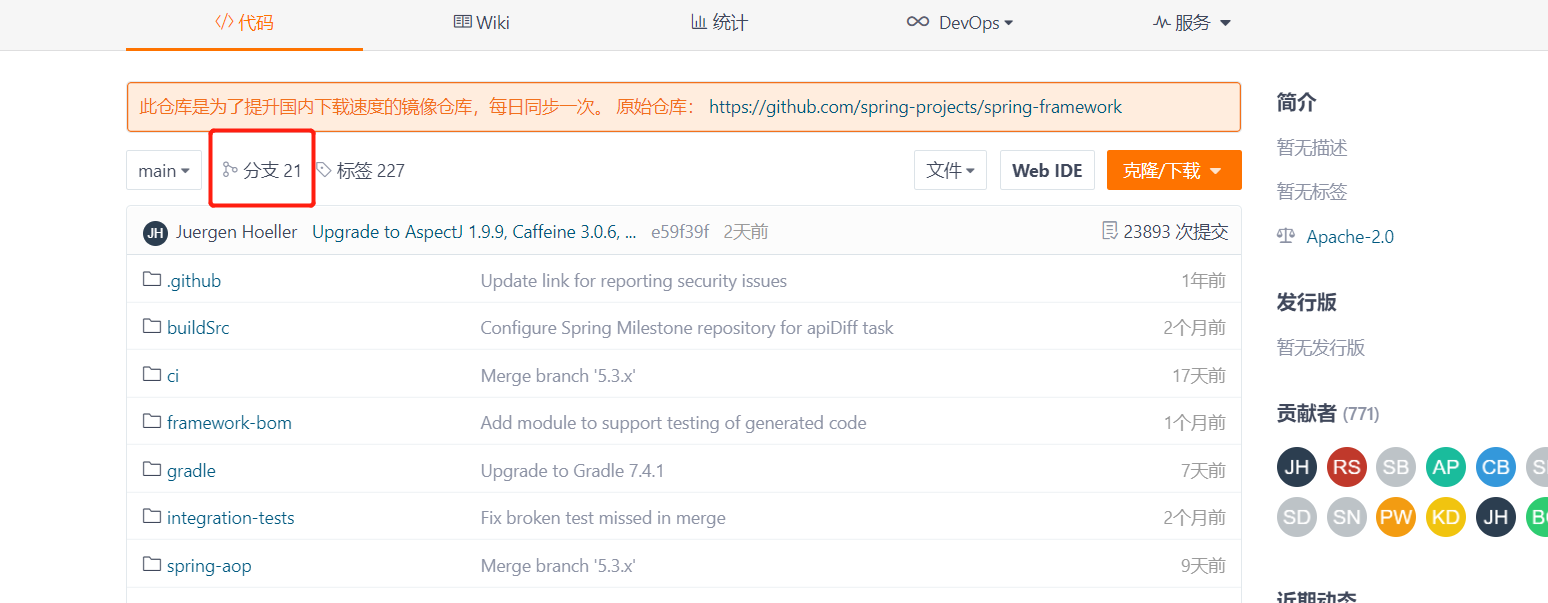Click the folder icon for integration-tests
The height and width of the screenshot is (603, 1548).
(152, 517)
